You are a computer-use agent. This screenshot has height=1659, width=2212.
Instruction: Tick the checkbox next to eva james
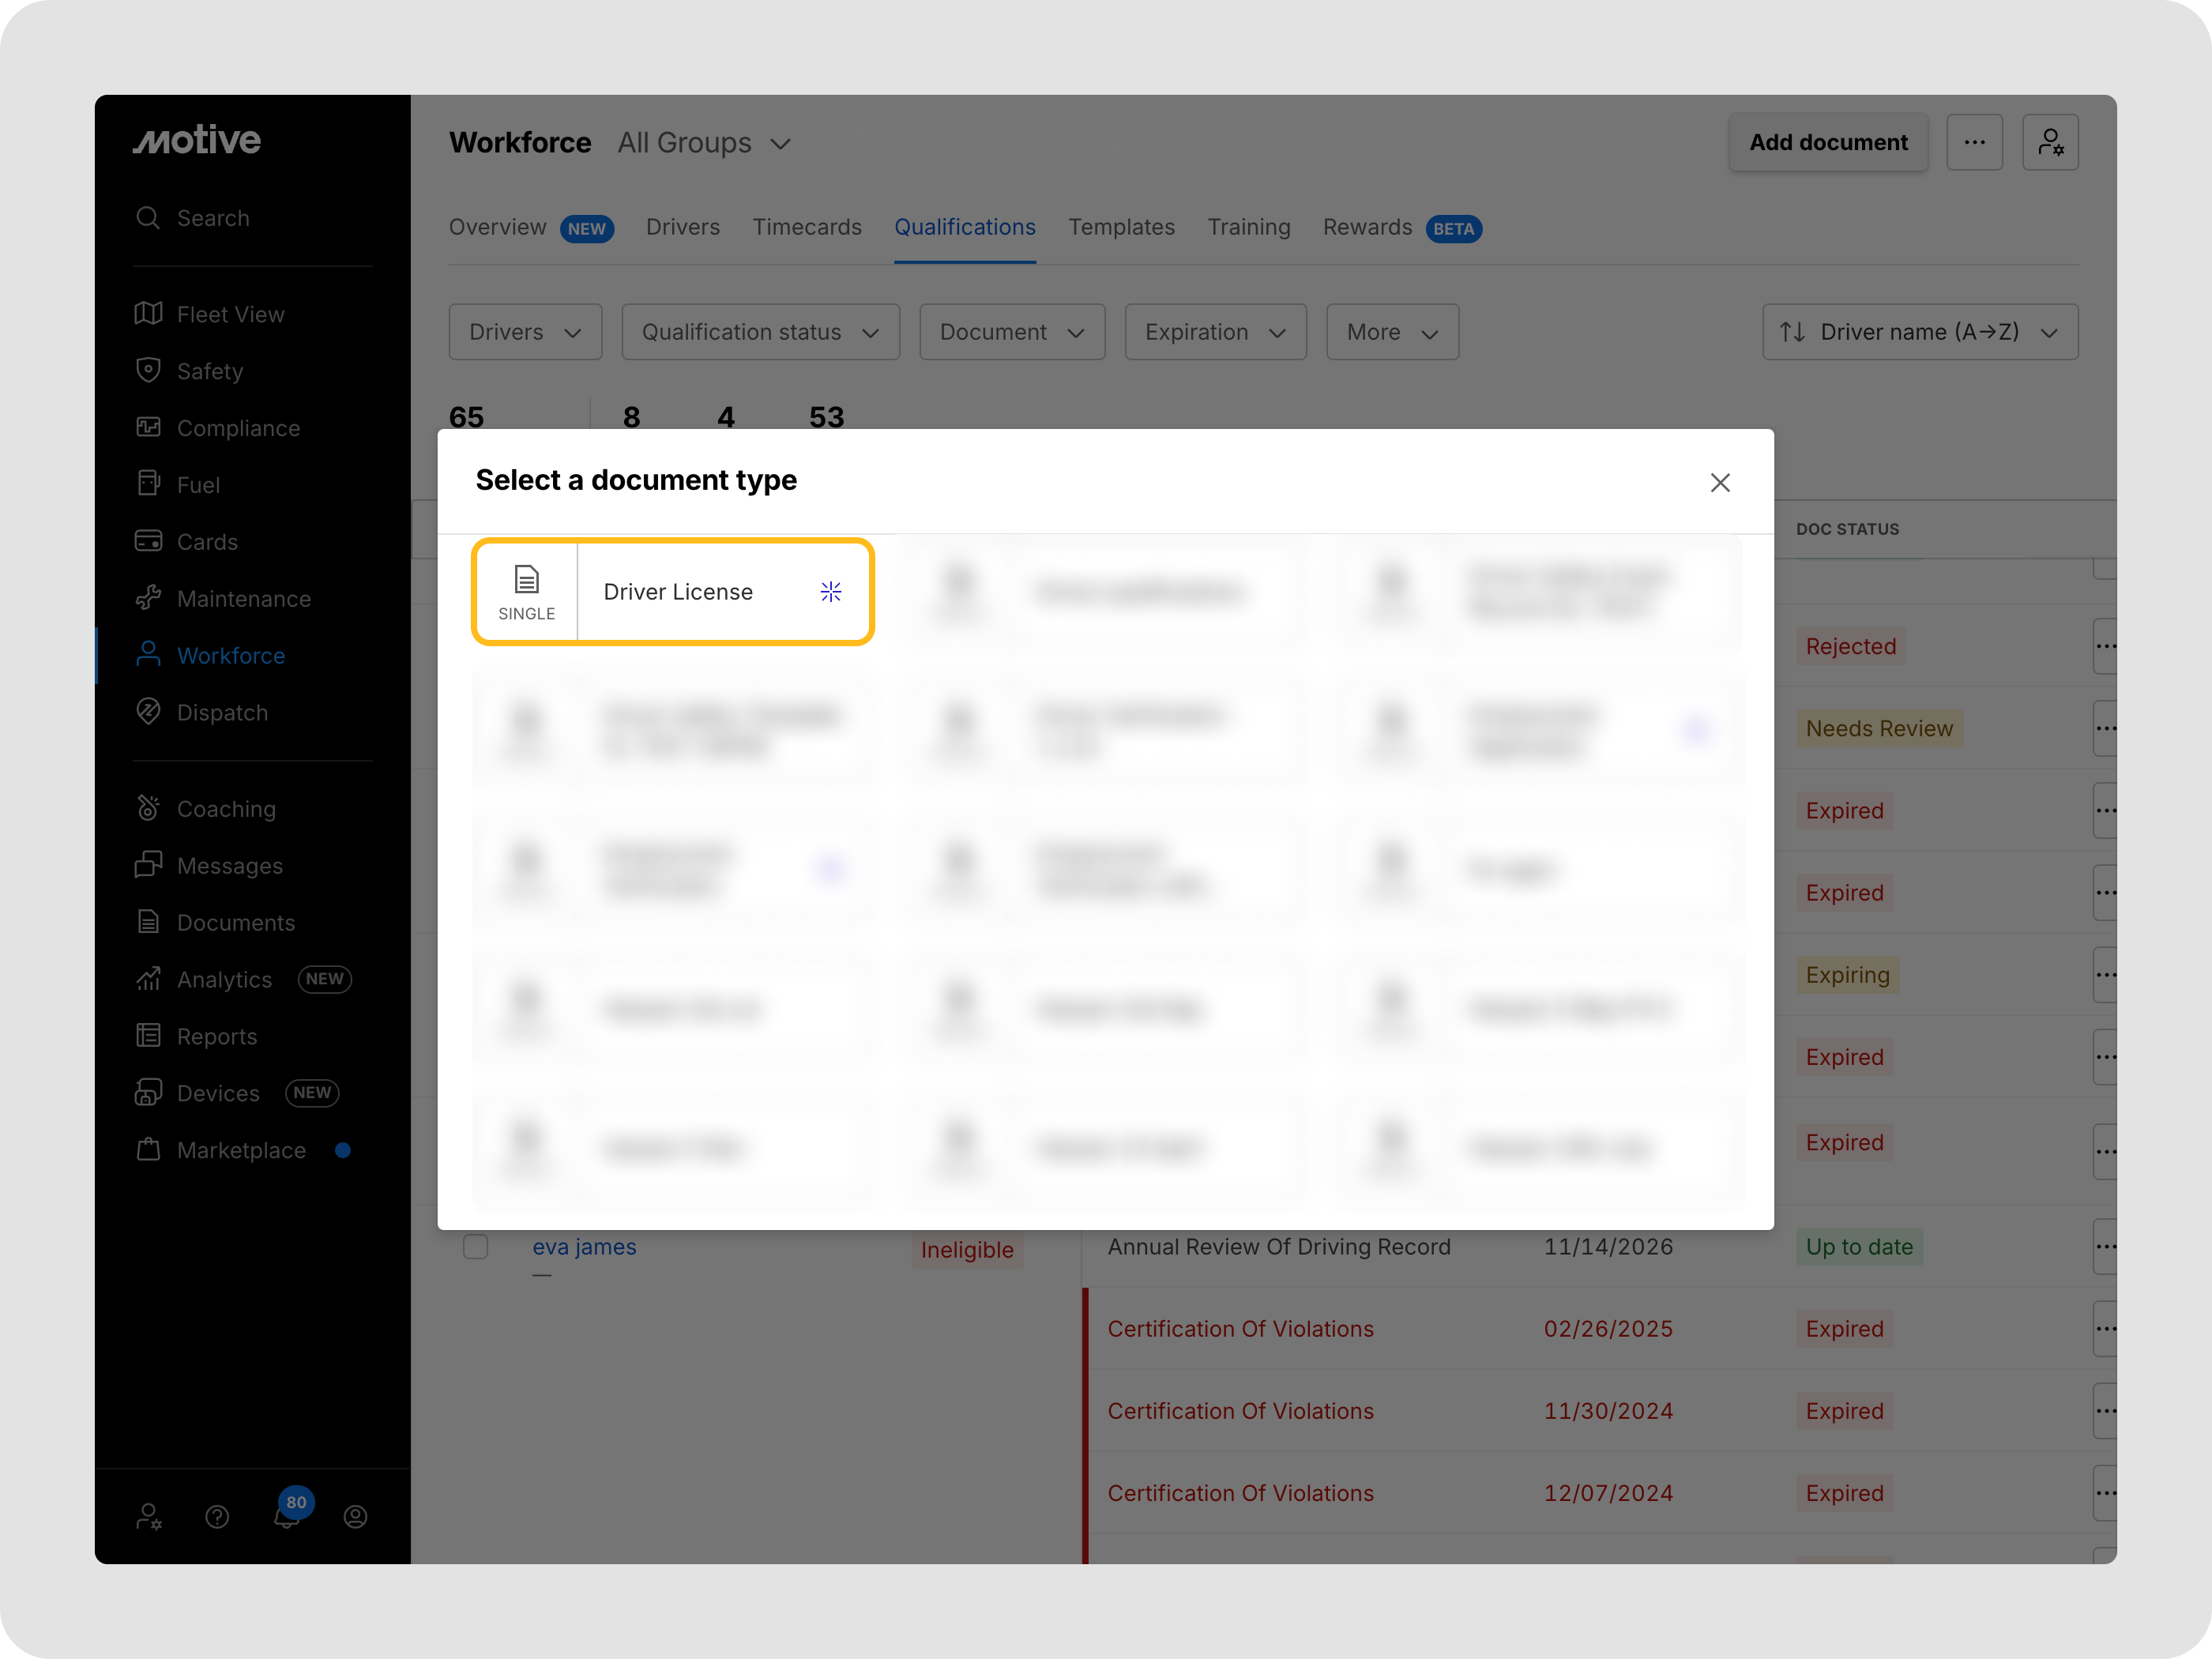[x=475, y=1247]
